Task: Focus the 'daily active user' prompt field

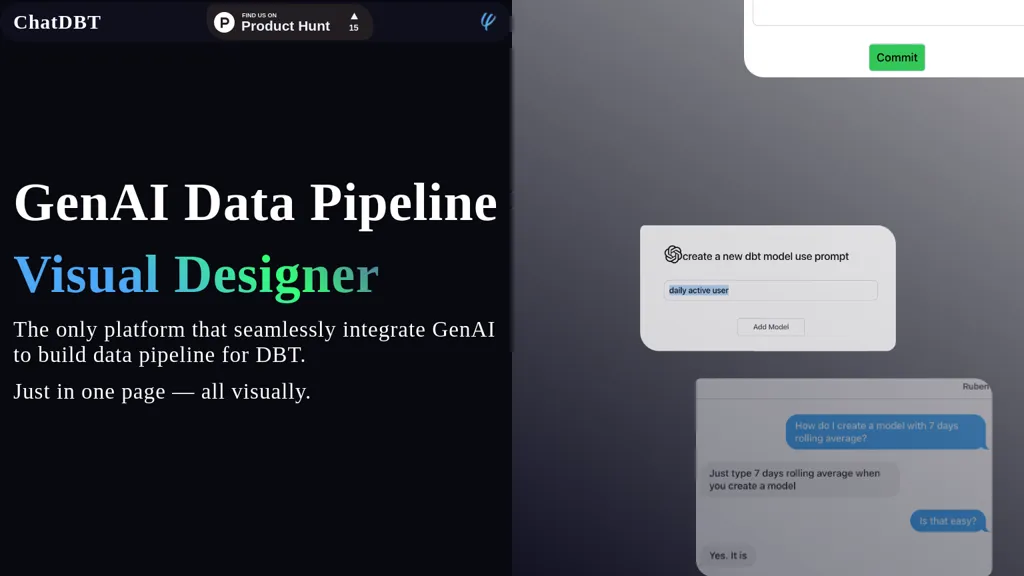Action: pyautogui.click(x=770, y=290)
